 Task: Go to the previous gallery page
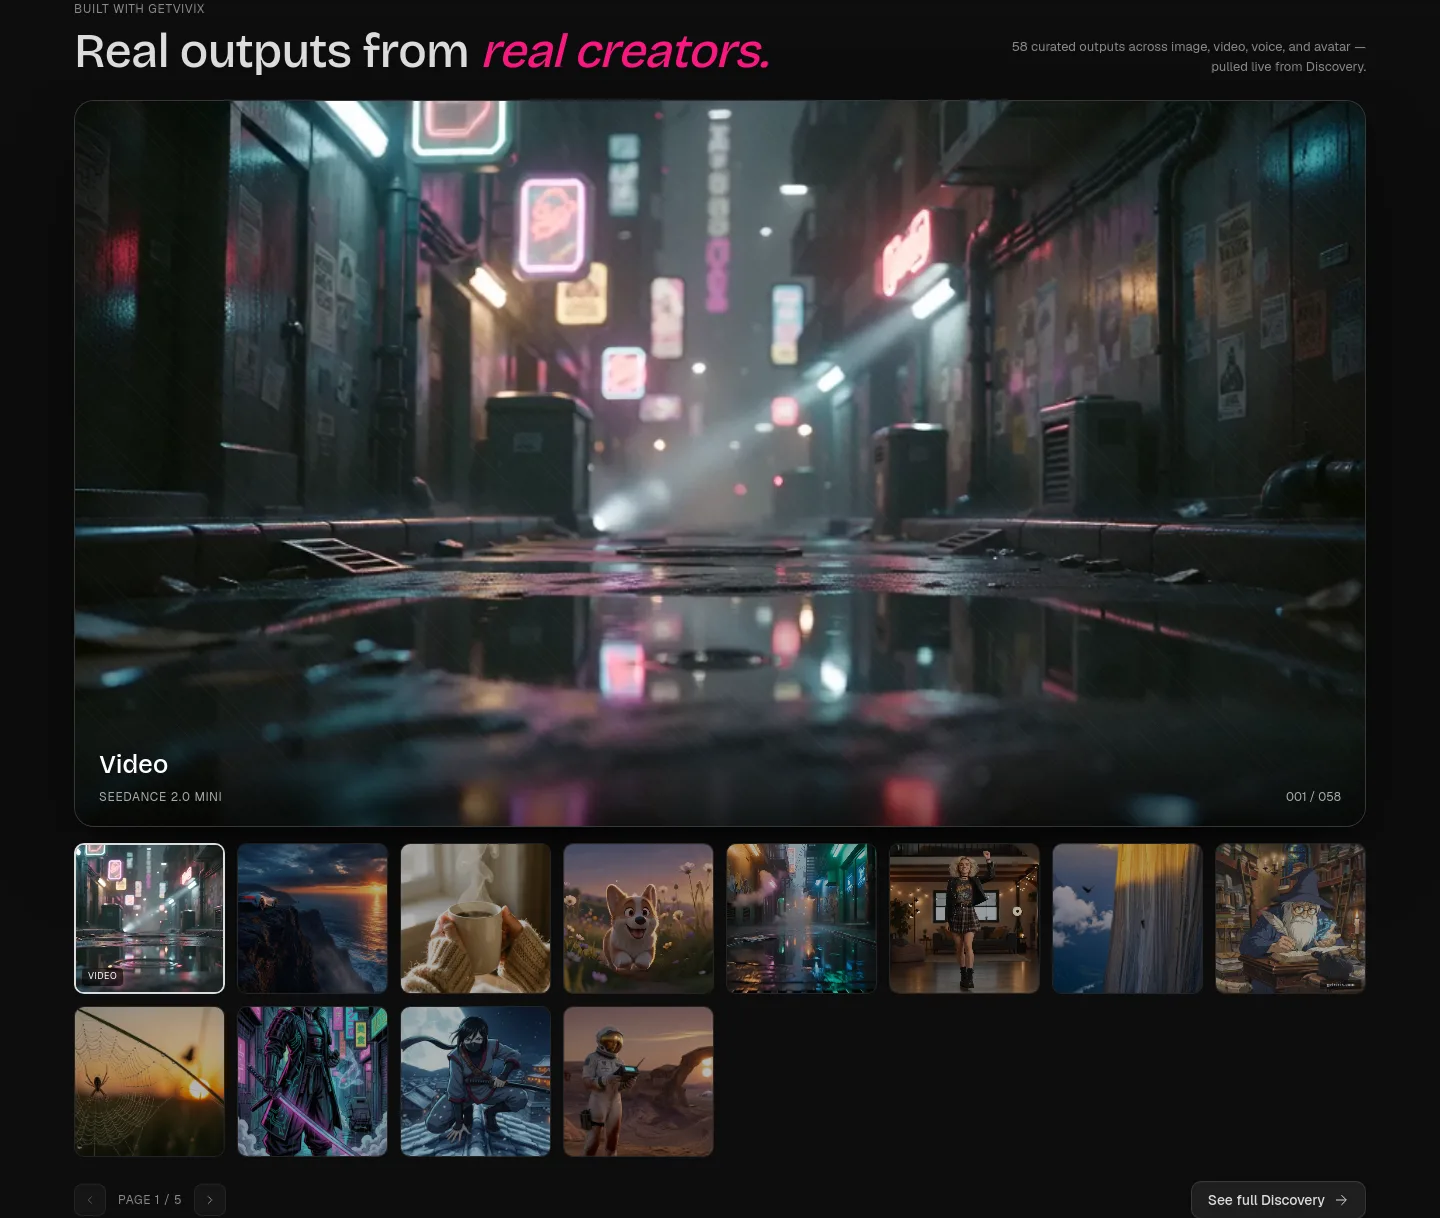click(x=90, y=1200)
